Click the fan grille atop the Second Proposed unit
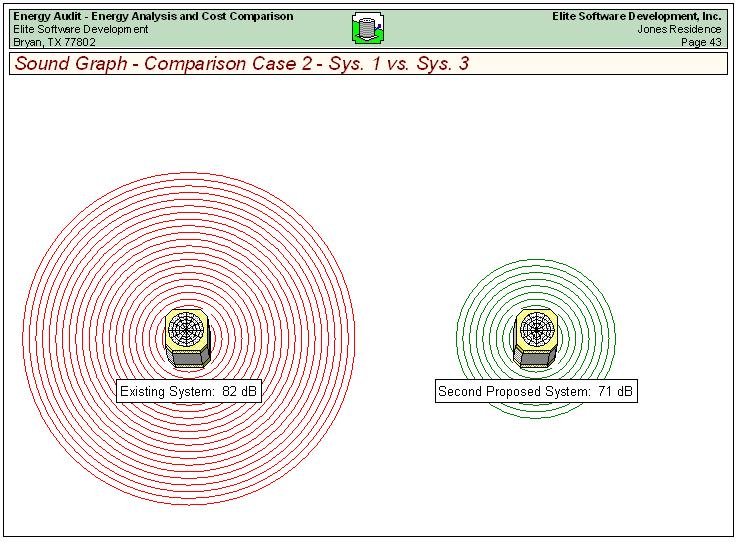737x542 pixels. (536, 326)
